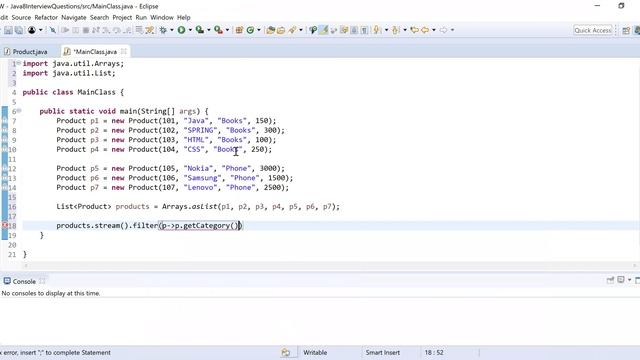The height and width of the screenshot is (360, 640).
Task: Run the program with green Run icon
Action: pos(181,30)
